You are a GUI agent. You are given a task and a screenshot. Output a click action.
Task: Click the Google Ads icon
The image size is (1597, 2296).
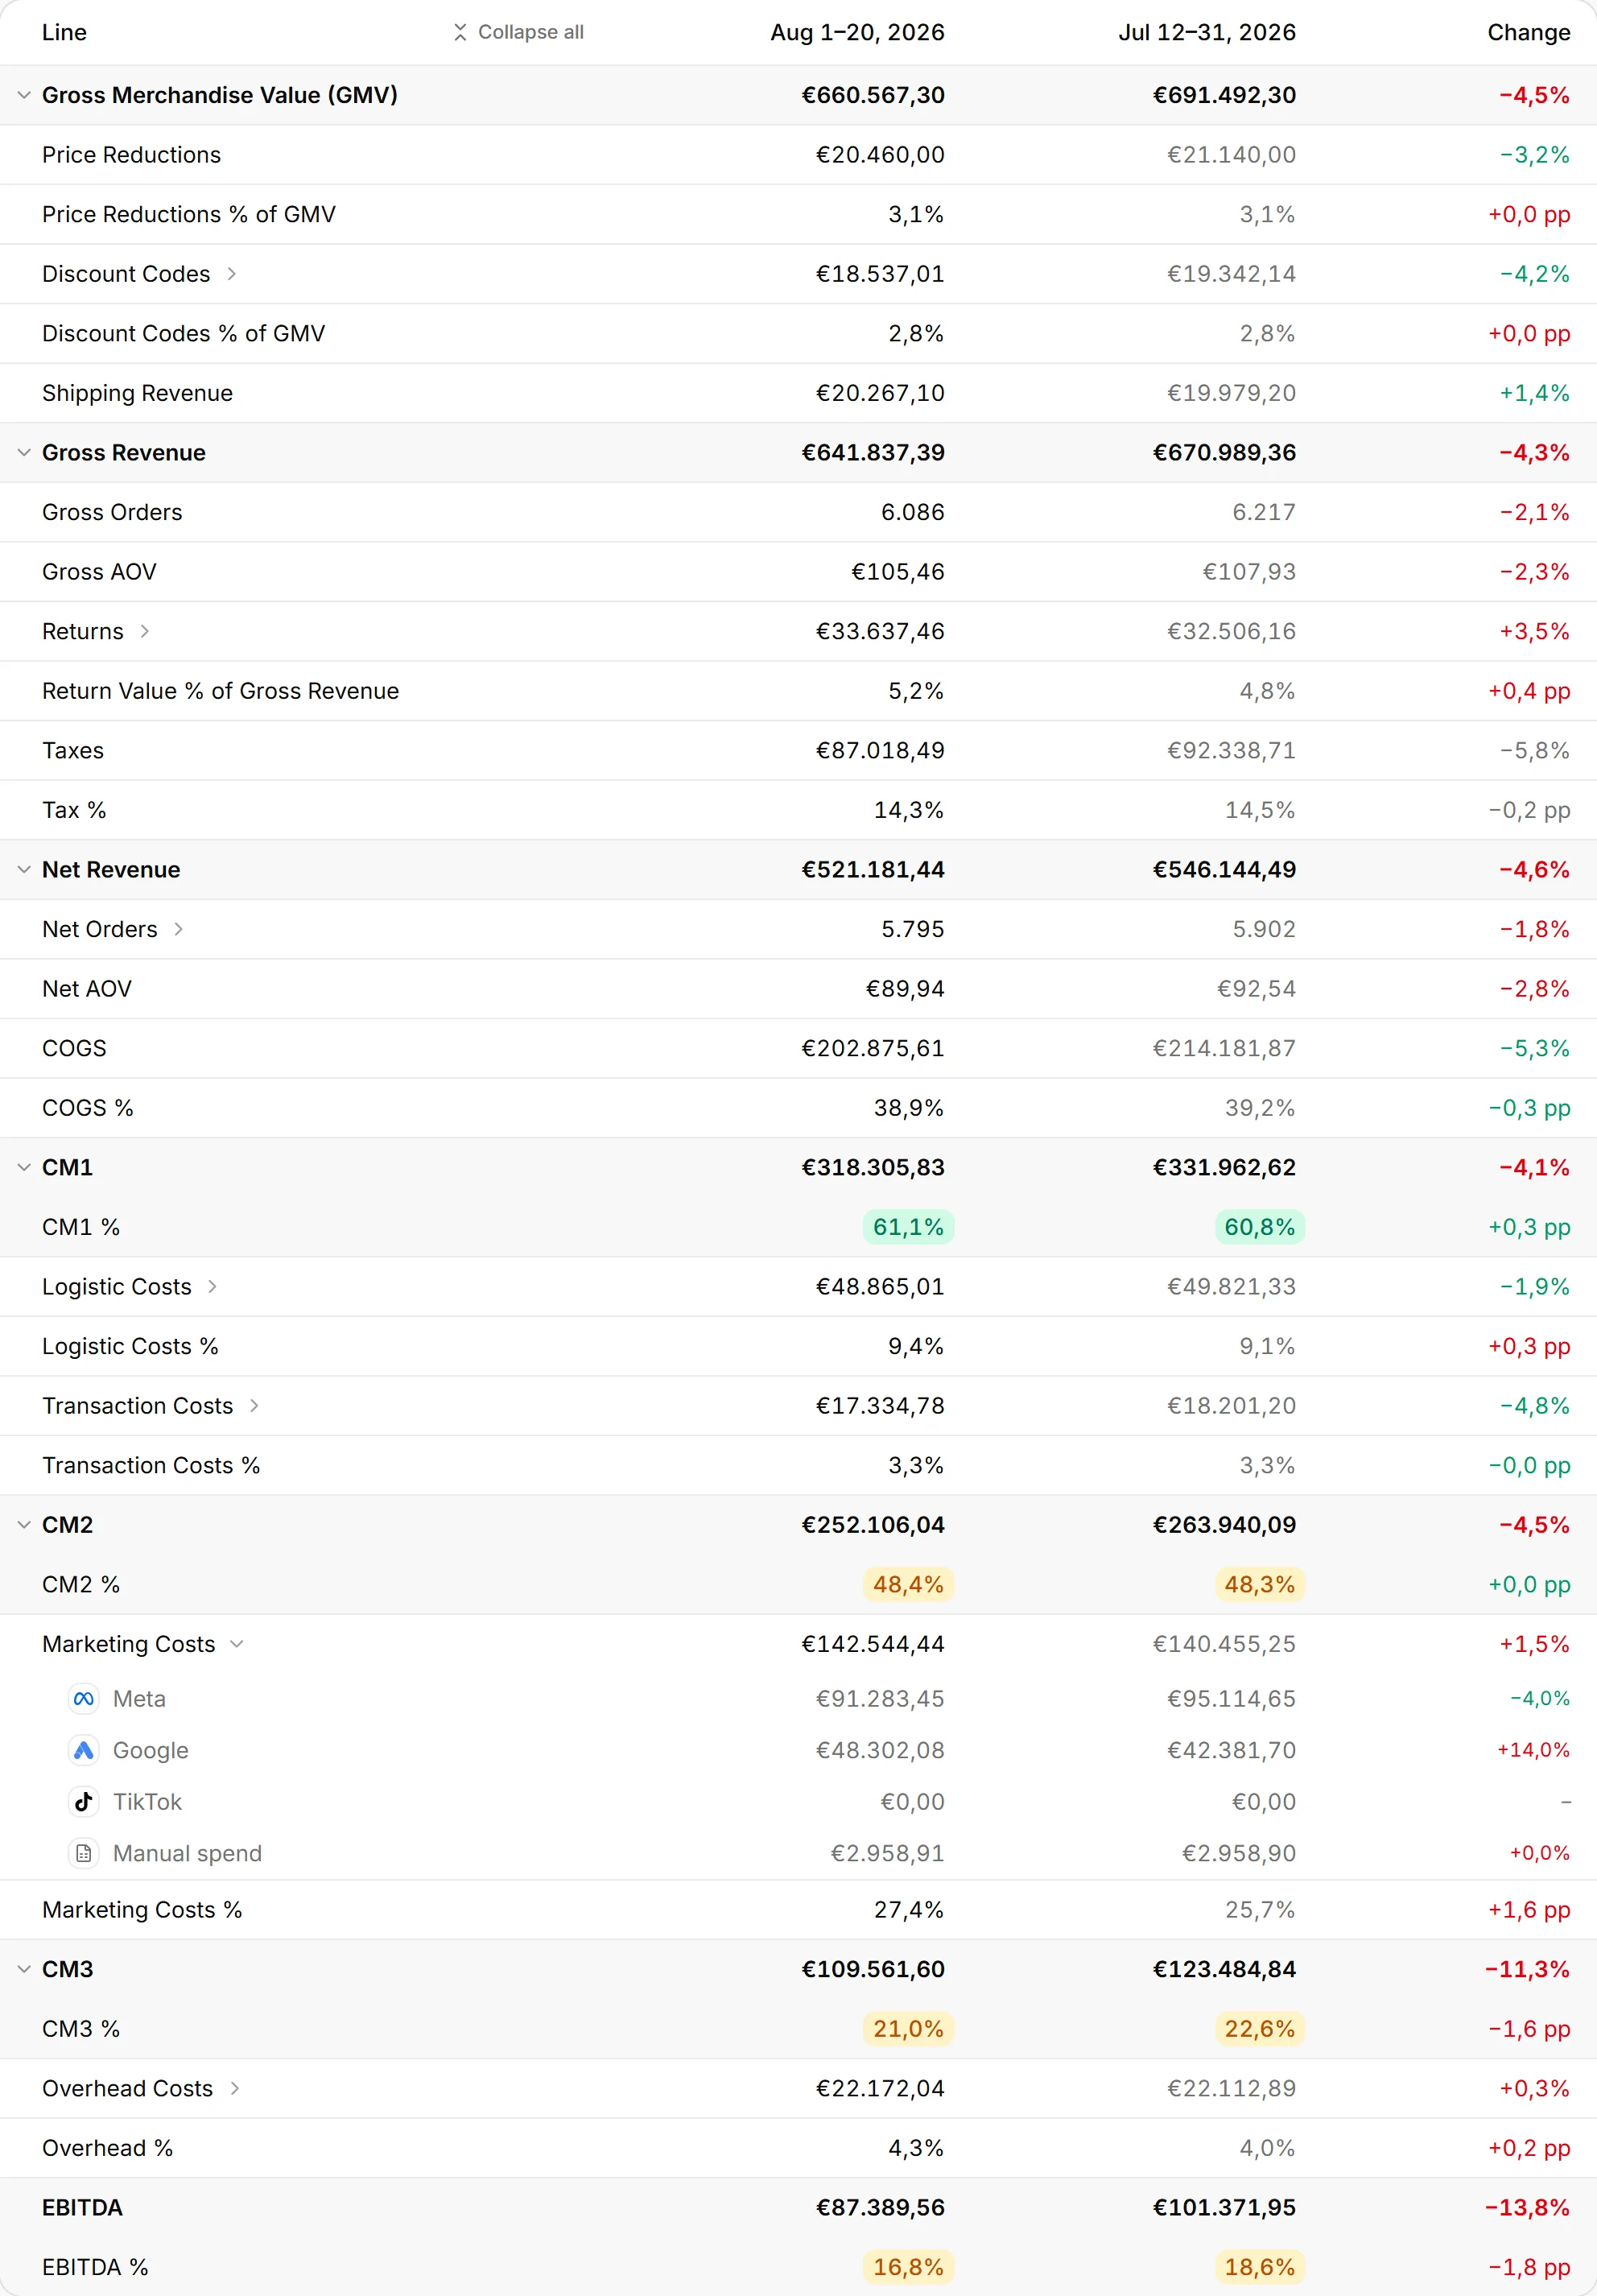coord(84,1750)
